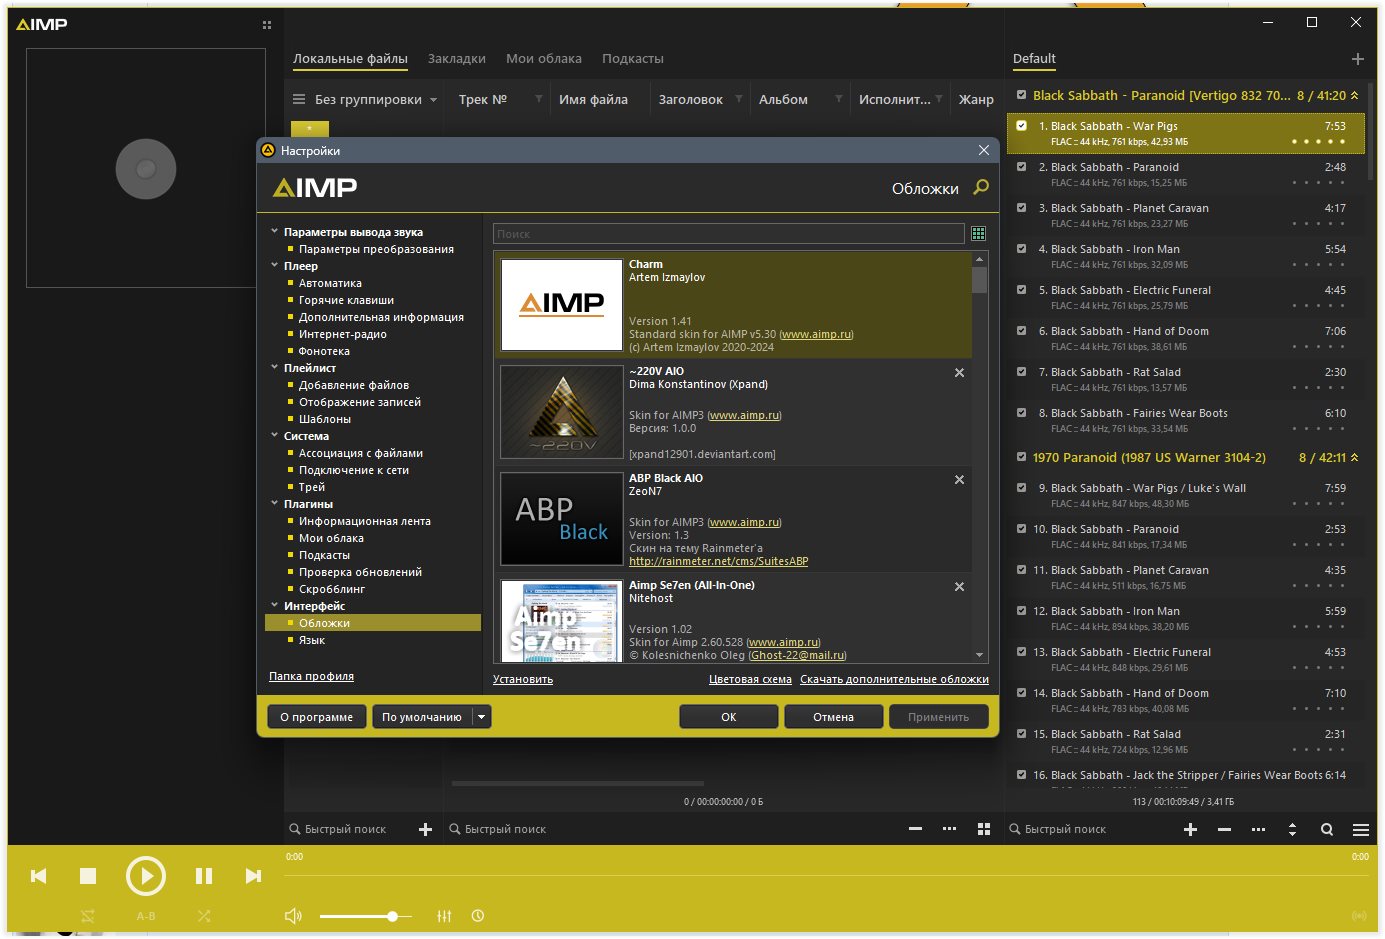Open the Без группировки grouping dropdown
Image resolution: width=1385 pixels, height=939 pixels.
(366, 100)
